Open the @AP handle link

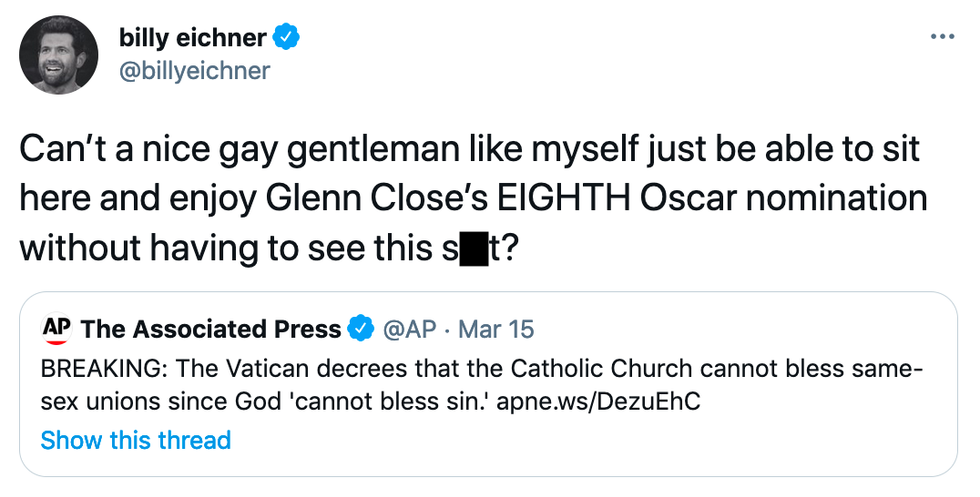(x=408, y=329)
